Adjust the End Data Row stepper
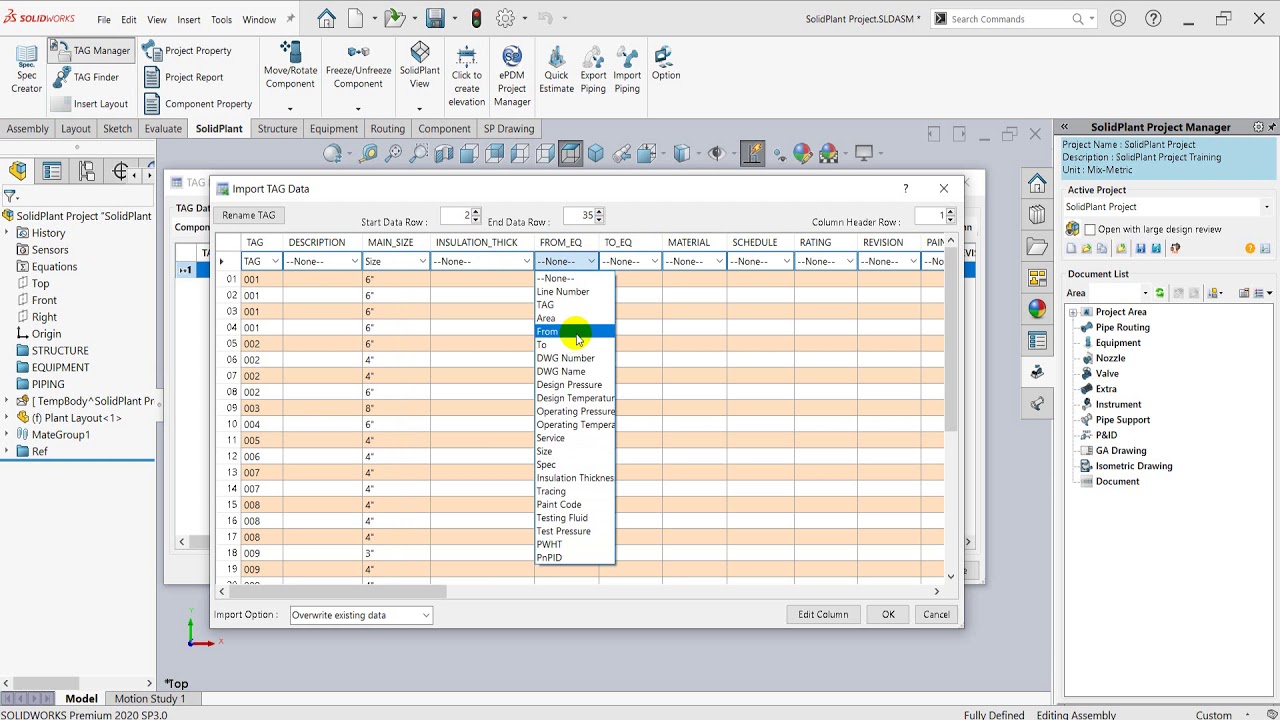Screen dimensions: 1280x720 599,215
